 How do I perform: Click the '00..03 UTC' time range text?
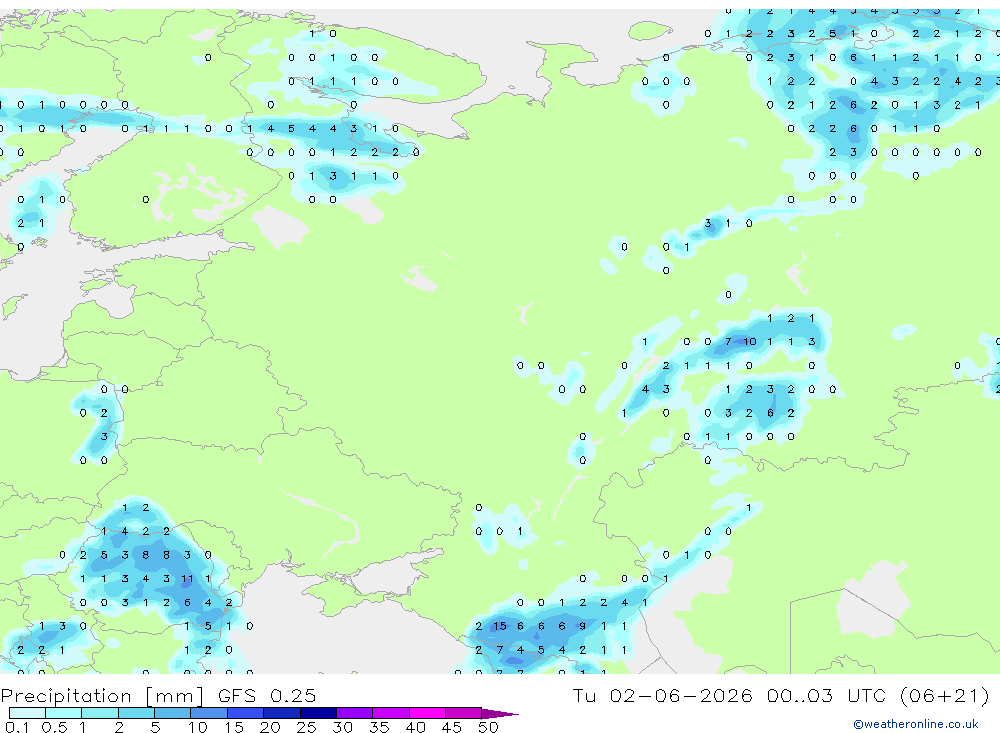coord(826,695)
